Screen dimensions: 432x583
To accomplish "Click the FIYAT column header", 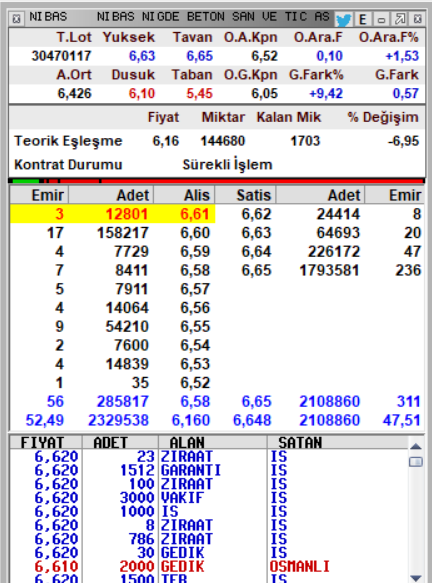I will 45,442.
